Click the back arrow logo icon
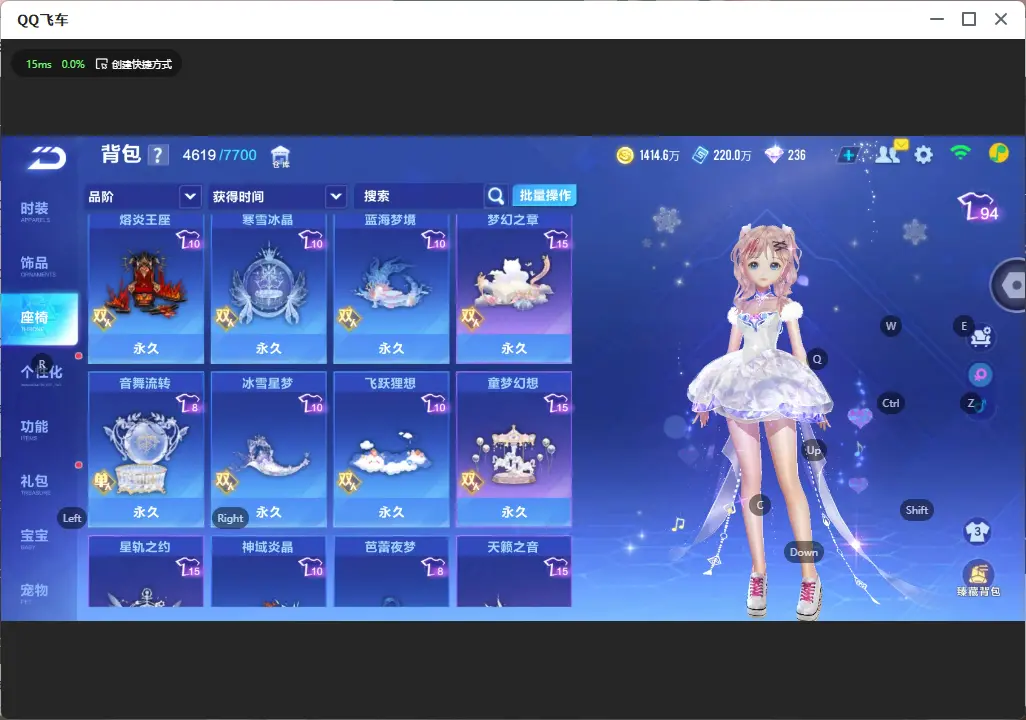 46,157
